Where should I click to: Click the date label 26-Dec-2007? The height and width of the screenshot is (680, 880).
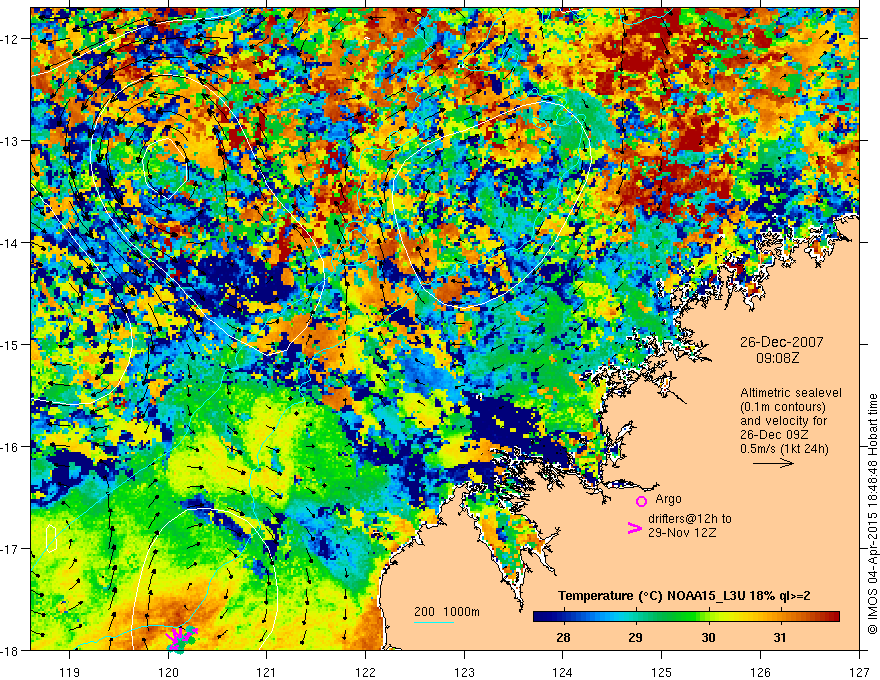point(781,342)
